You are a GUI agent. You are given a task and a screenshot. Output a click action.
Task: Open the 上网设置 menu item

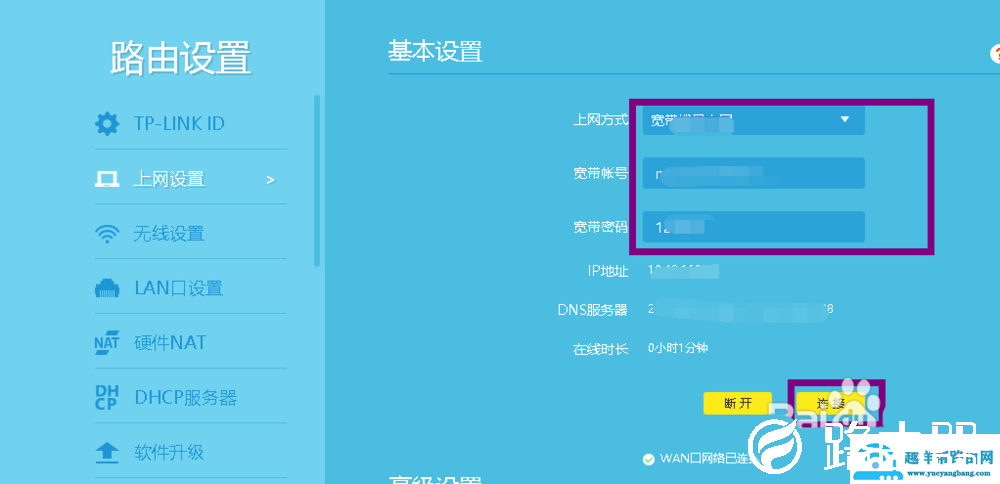point(191,179)
